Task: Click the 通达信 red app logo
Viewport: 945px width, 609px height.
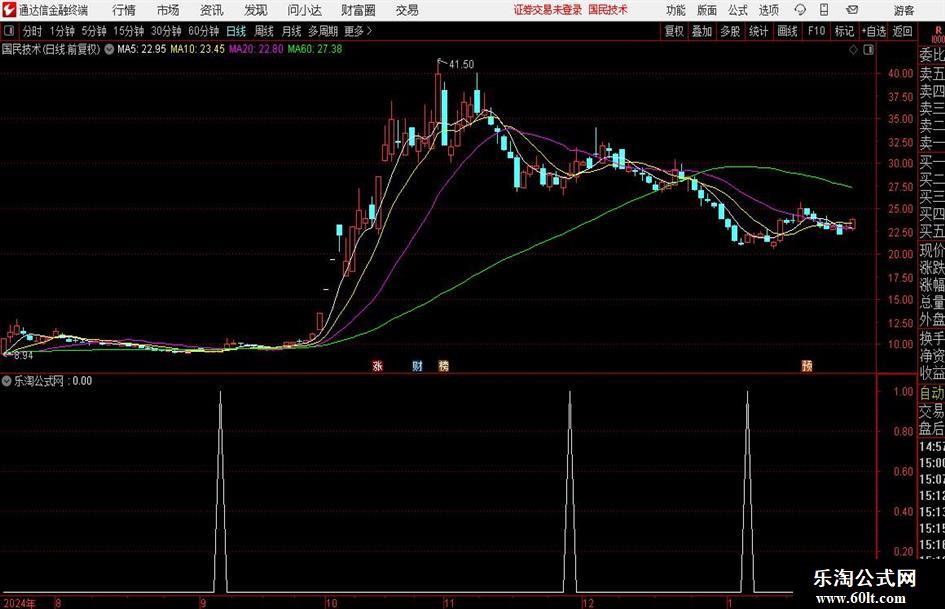Action: click(9, 9)
